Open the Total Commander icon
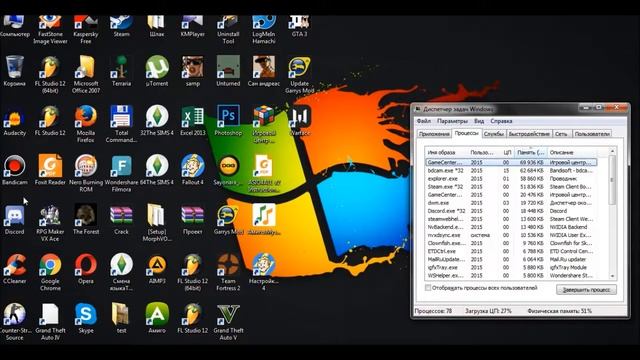 (x=121, y=124)
